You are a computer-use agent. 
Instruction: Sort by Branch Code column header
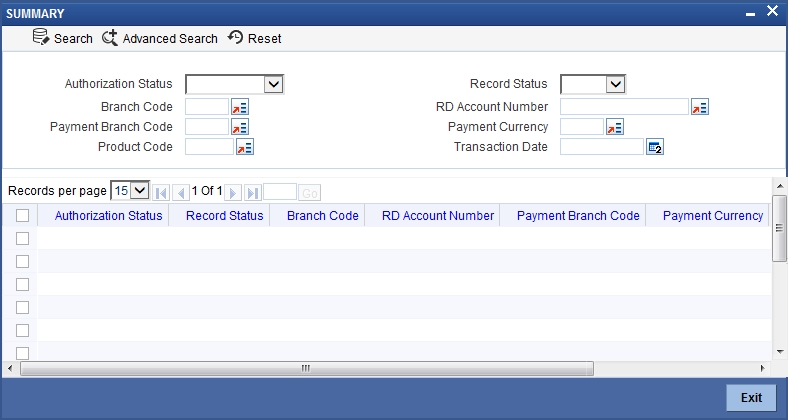323,216
